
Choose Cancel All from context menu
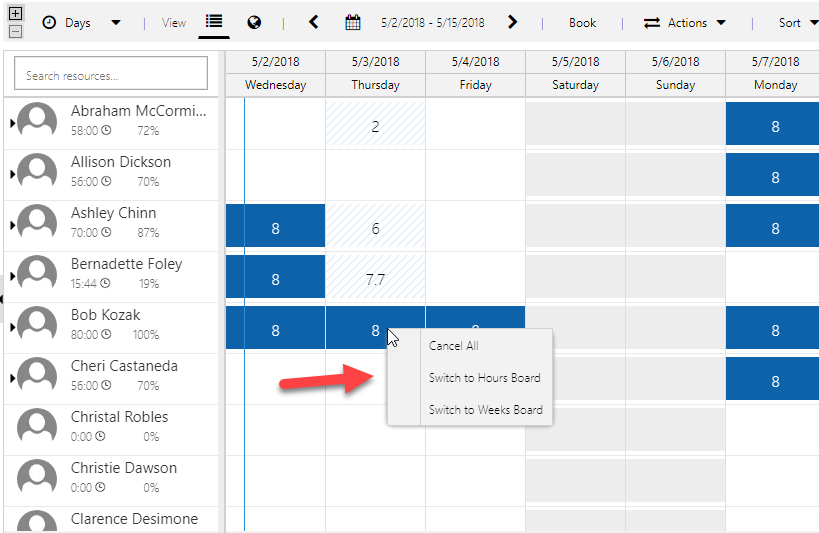[x=453, y=346]
